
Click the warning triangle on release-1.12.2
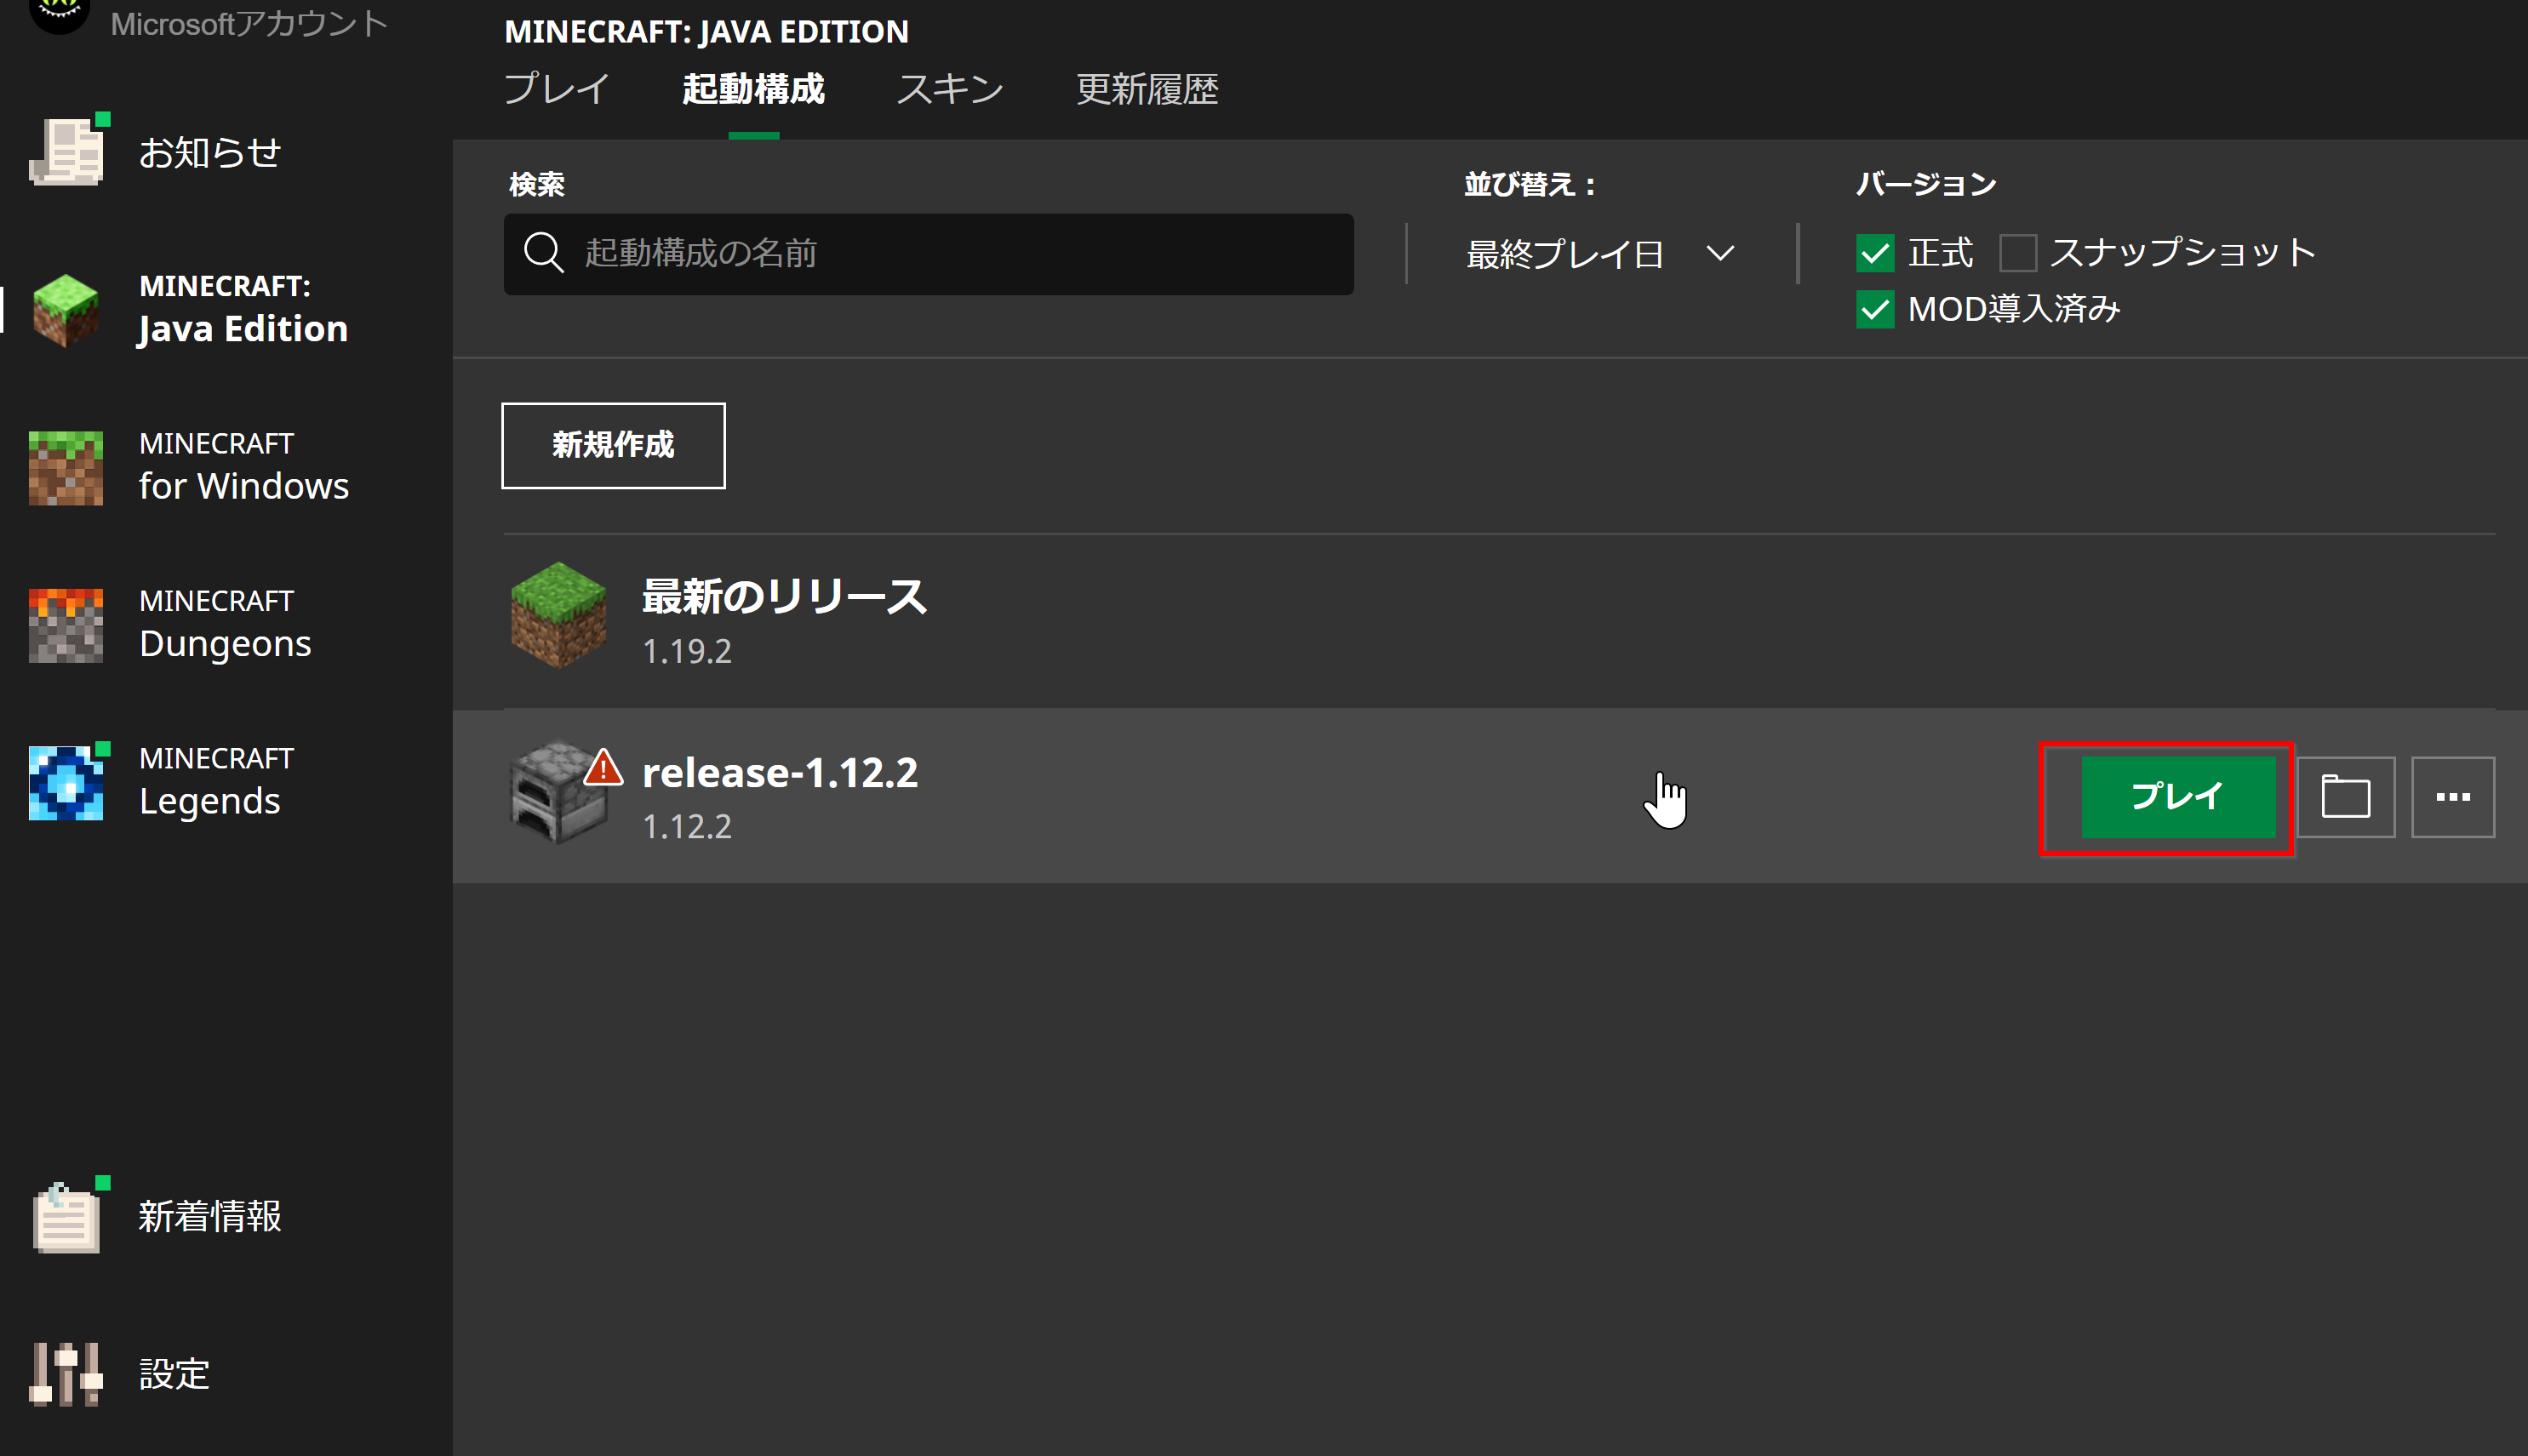coord(603,768)
